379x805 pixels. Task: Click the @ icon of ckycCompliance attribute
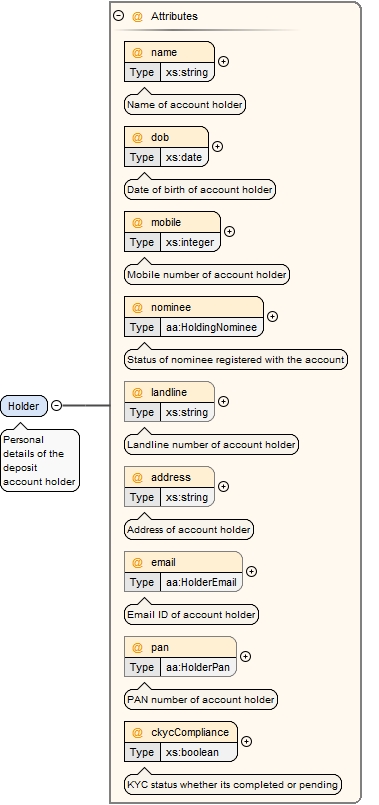137,732
